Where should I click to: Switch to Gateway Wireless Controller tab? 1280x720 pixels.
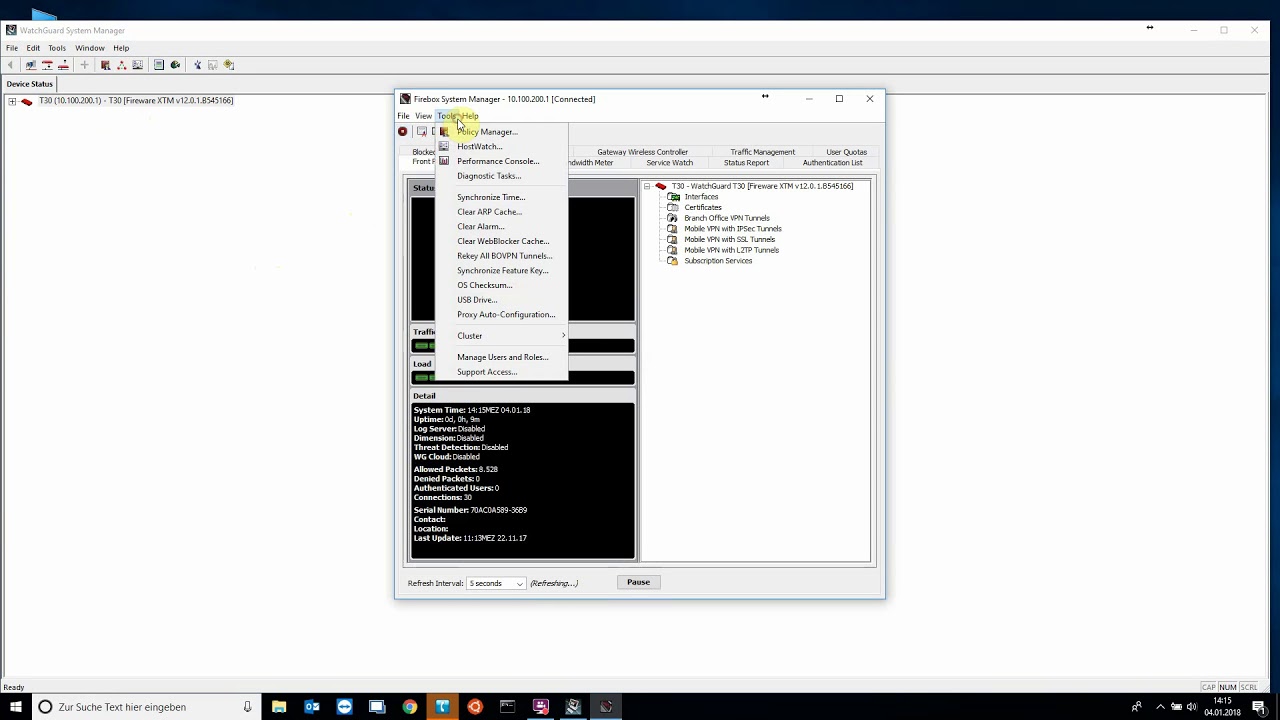[x=643, y=152]
